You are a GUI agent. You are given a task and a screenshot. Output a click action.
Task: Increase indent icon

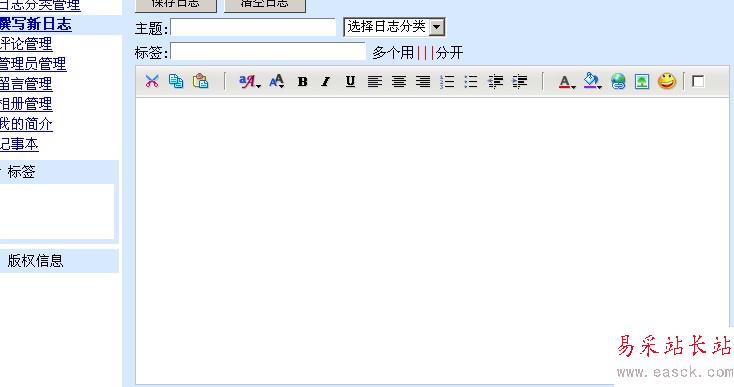pos(520,81)
